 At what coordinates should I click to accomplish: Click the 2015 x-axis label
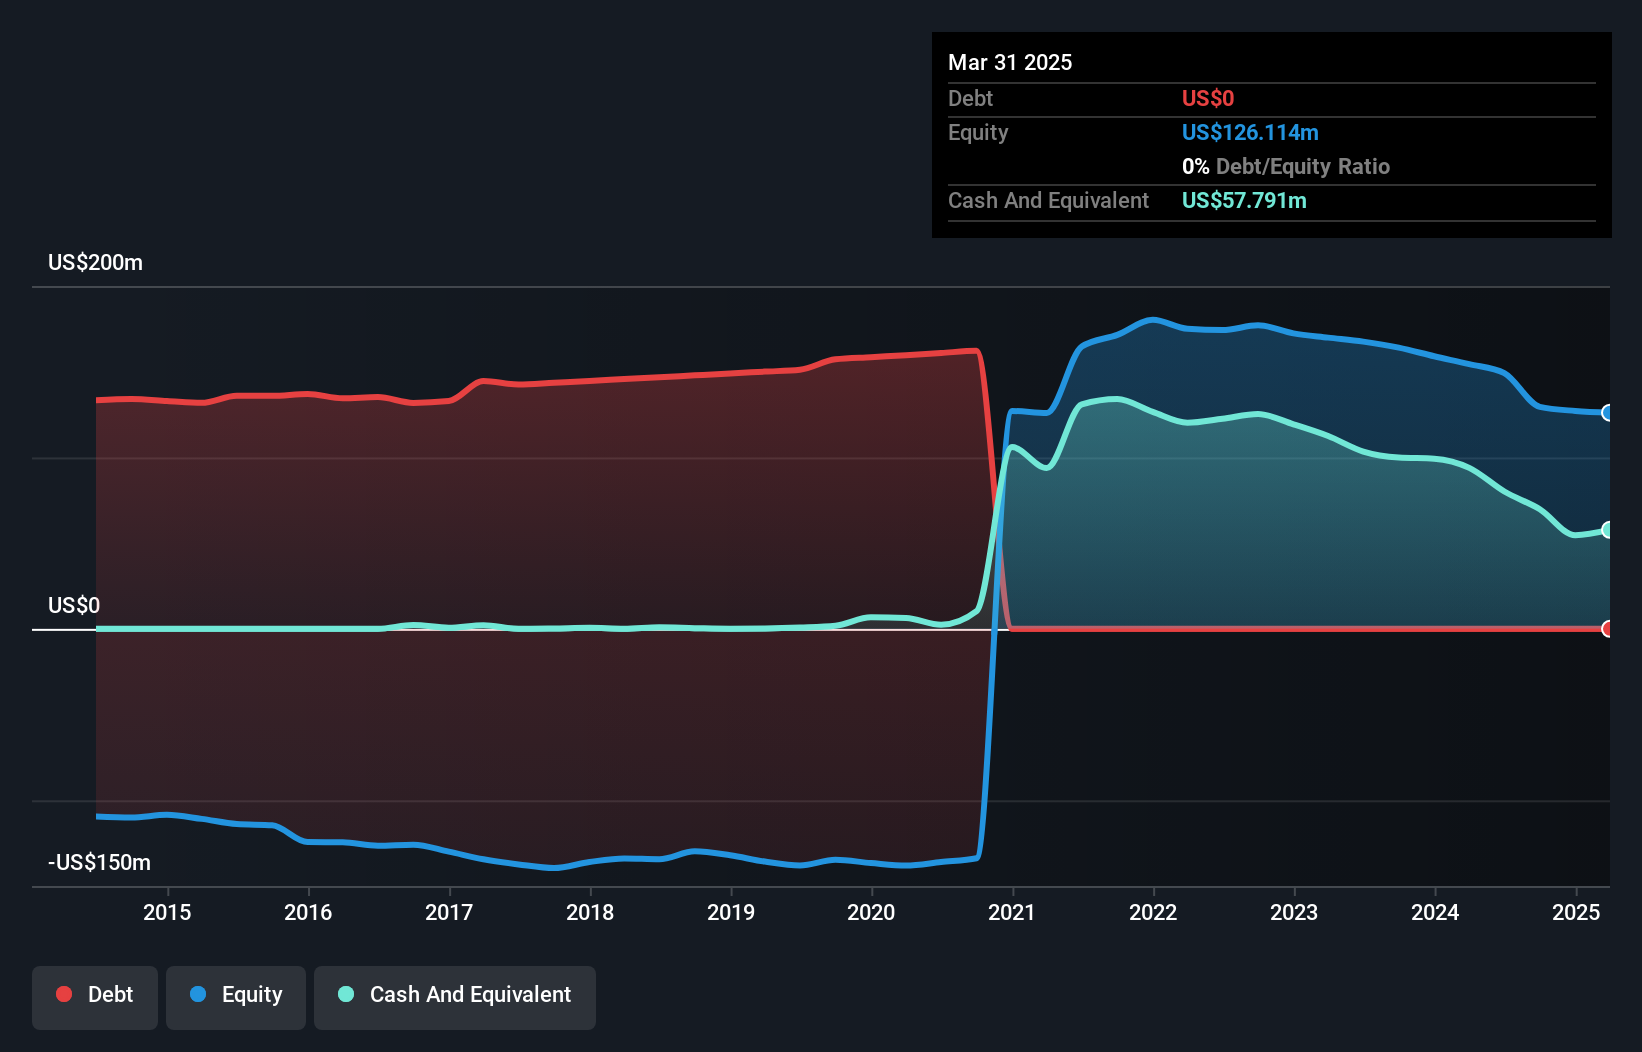tap(167, 912)
